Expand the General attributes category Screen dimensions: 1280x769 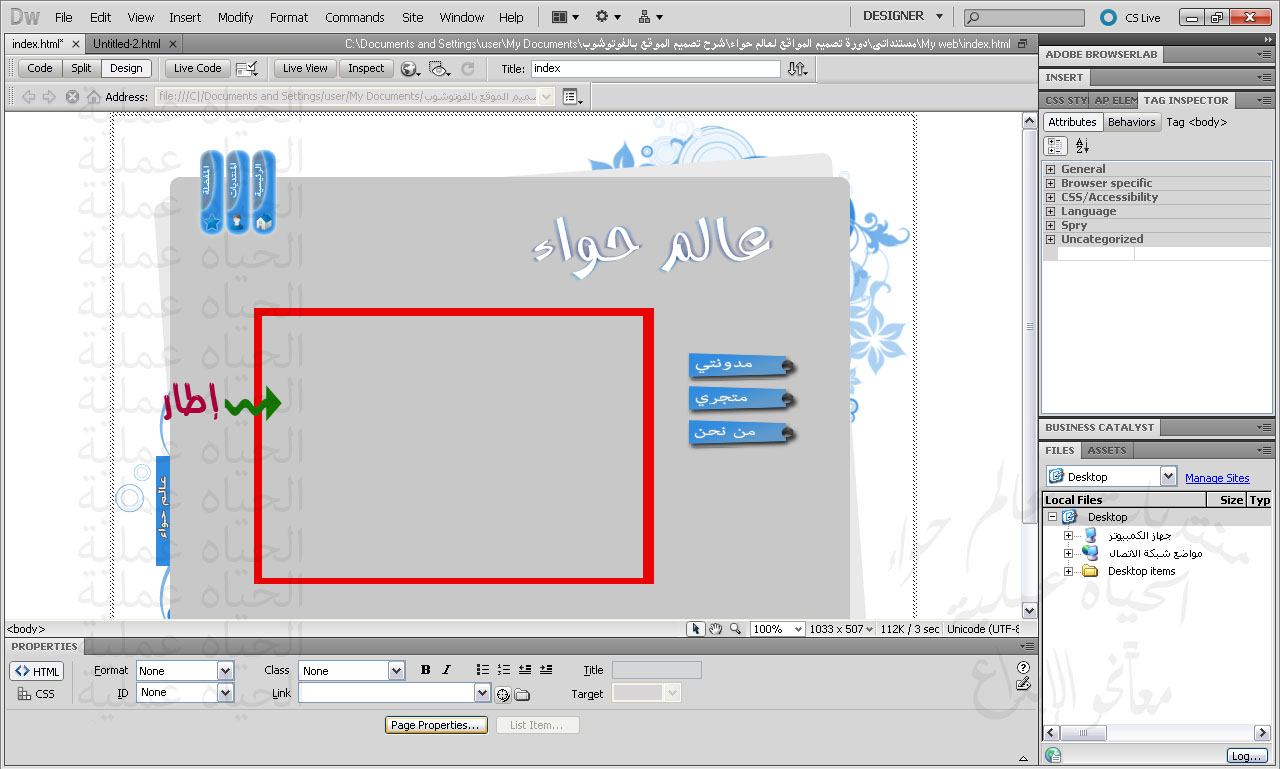coord(1051,169)
